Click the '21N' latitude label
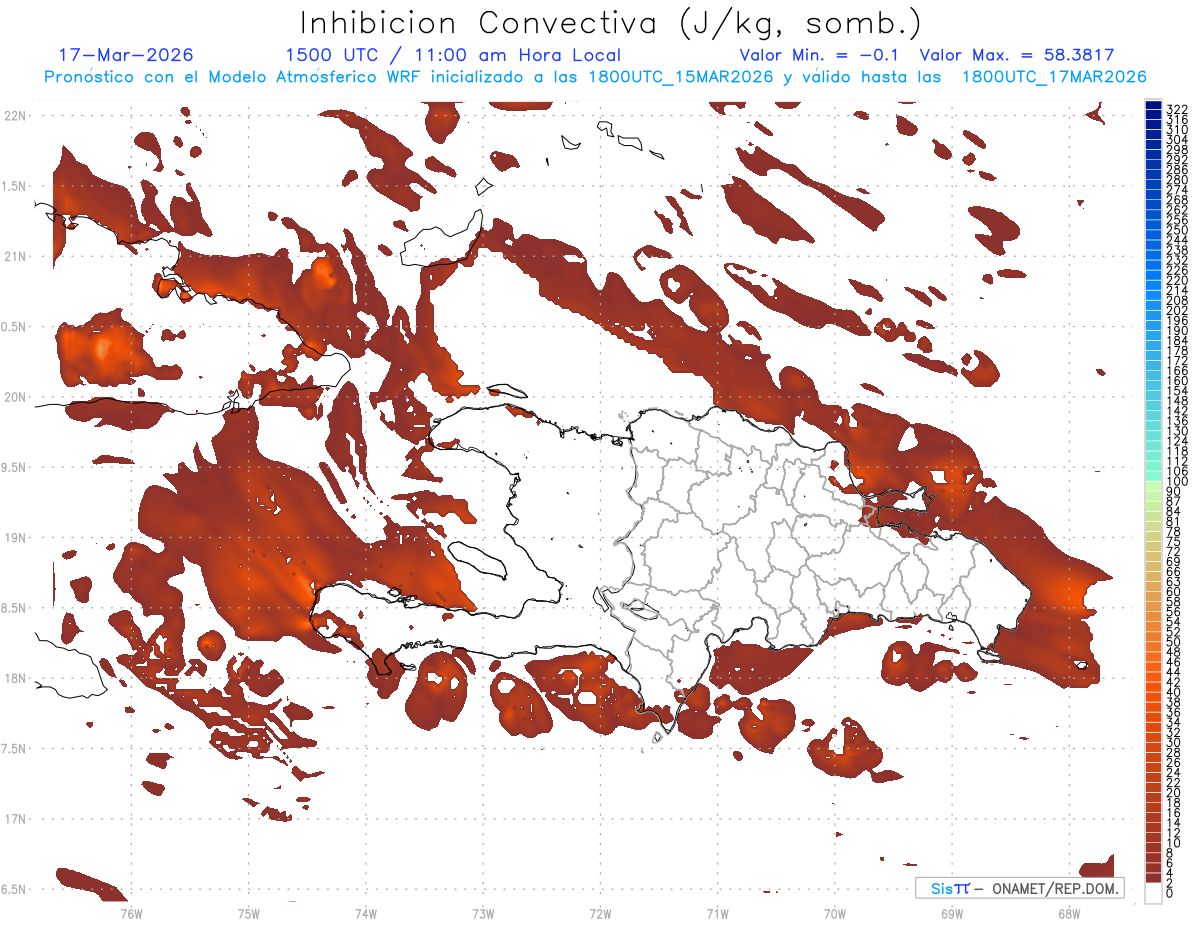1200x927 pixels. tap(15, 256)
